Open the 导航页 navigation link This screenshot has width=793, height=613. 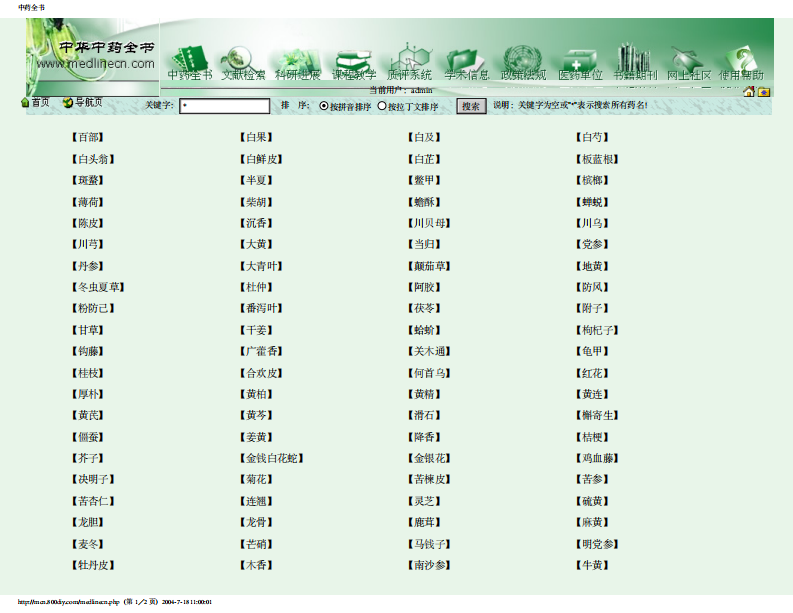82,103
